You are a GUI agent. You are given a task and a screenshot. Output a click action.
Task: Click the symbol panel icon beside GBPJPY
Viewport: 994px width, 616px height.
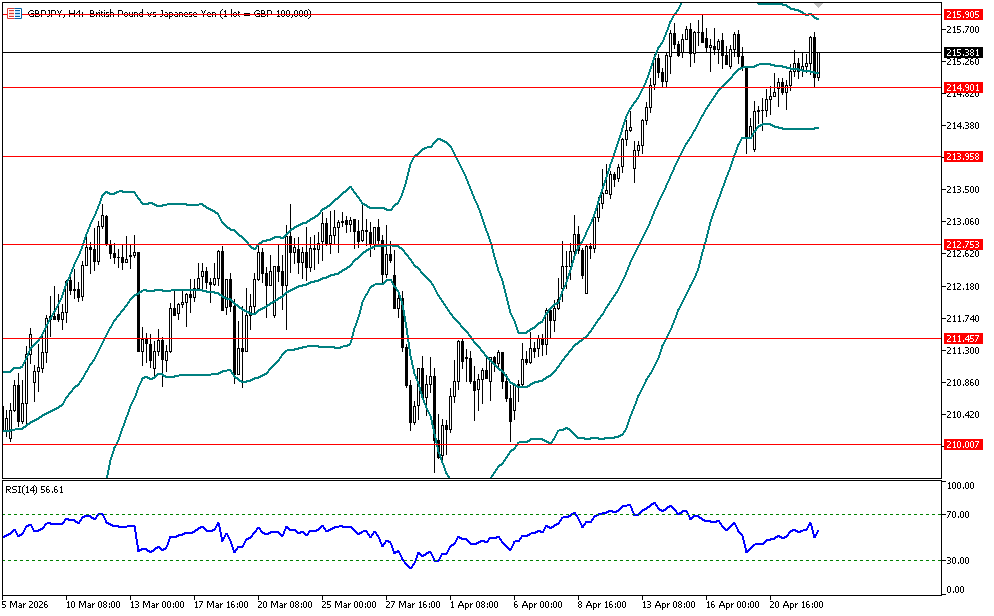pos(14,13)
